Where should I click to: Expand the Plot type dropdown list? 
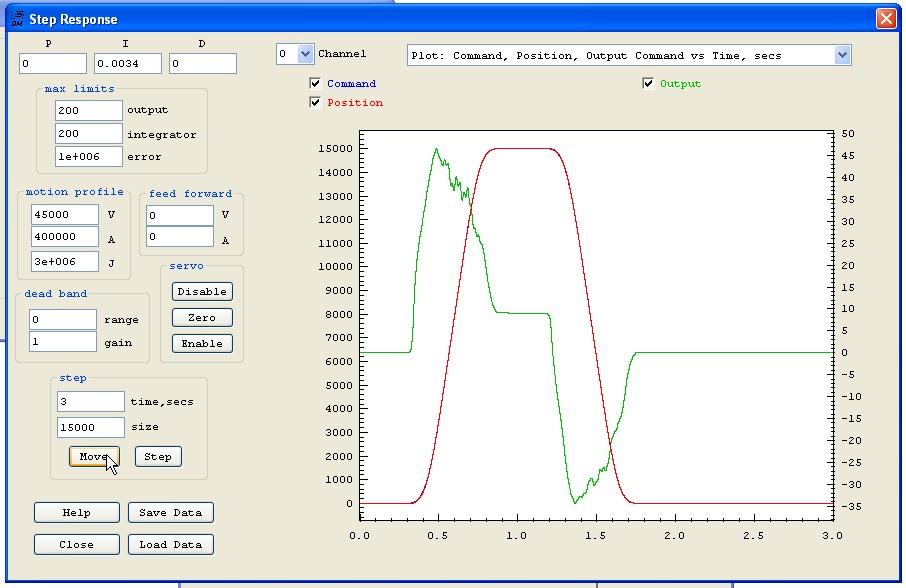point(841,55)
